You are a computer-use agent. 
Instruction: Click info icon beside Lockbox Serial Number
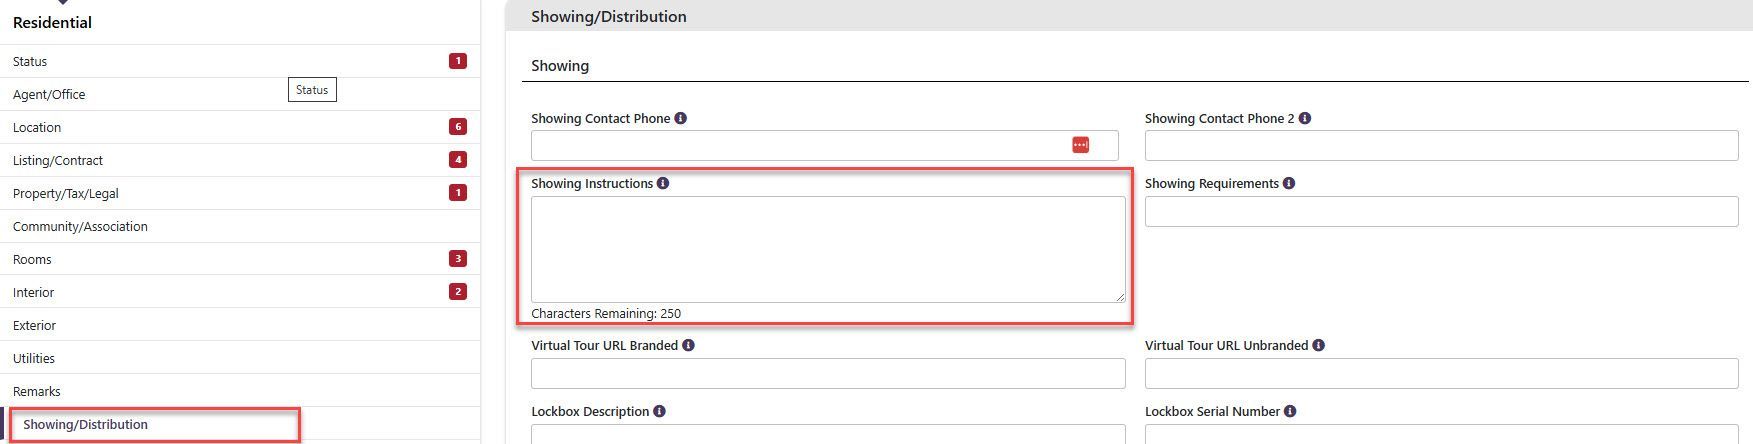(x=1290, y=411)
